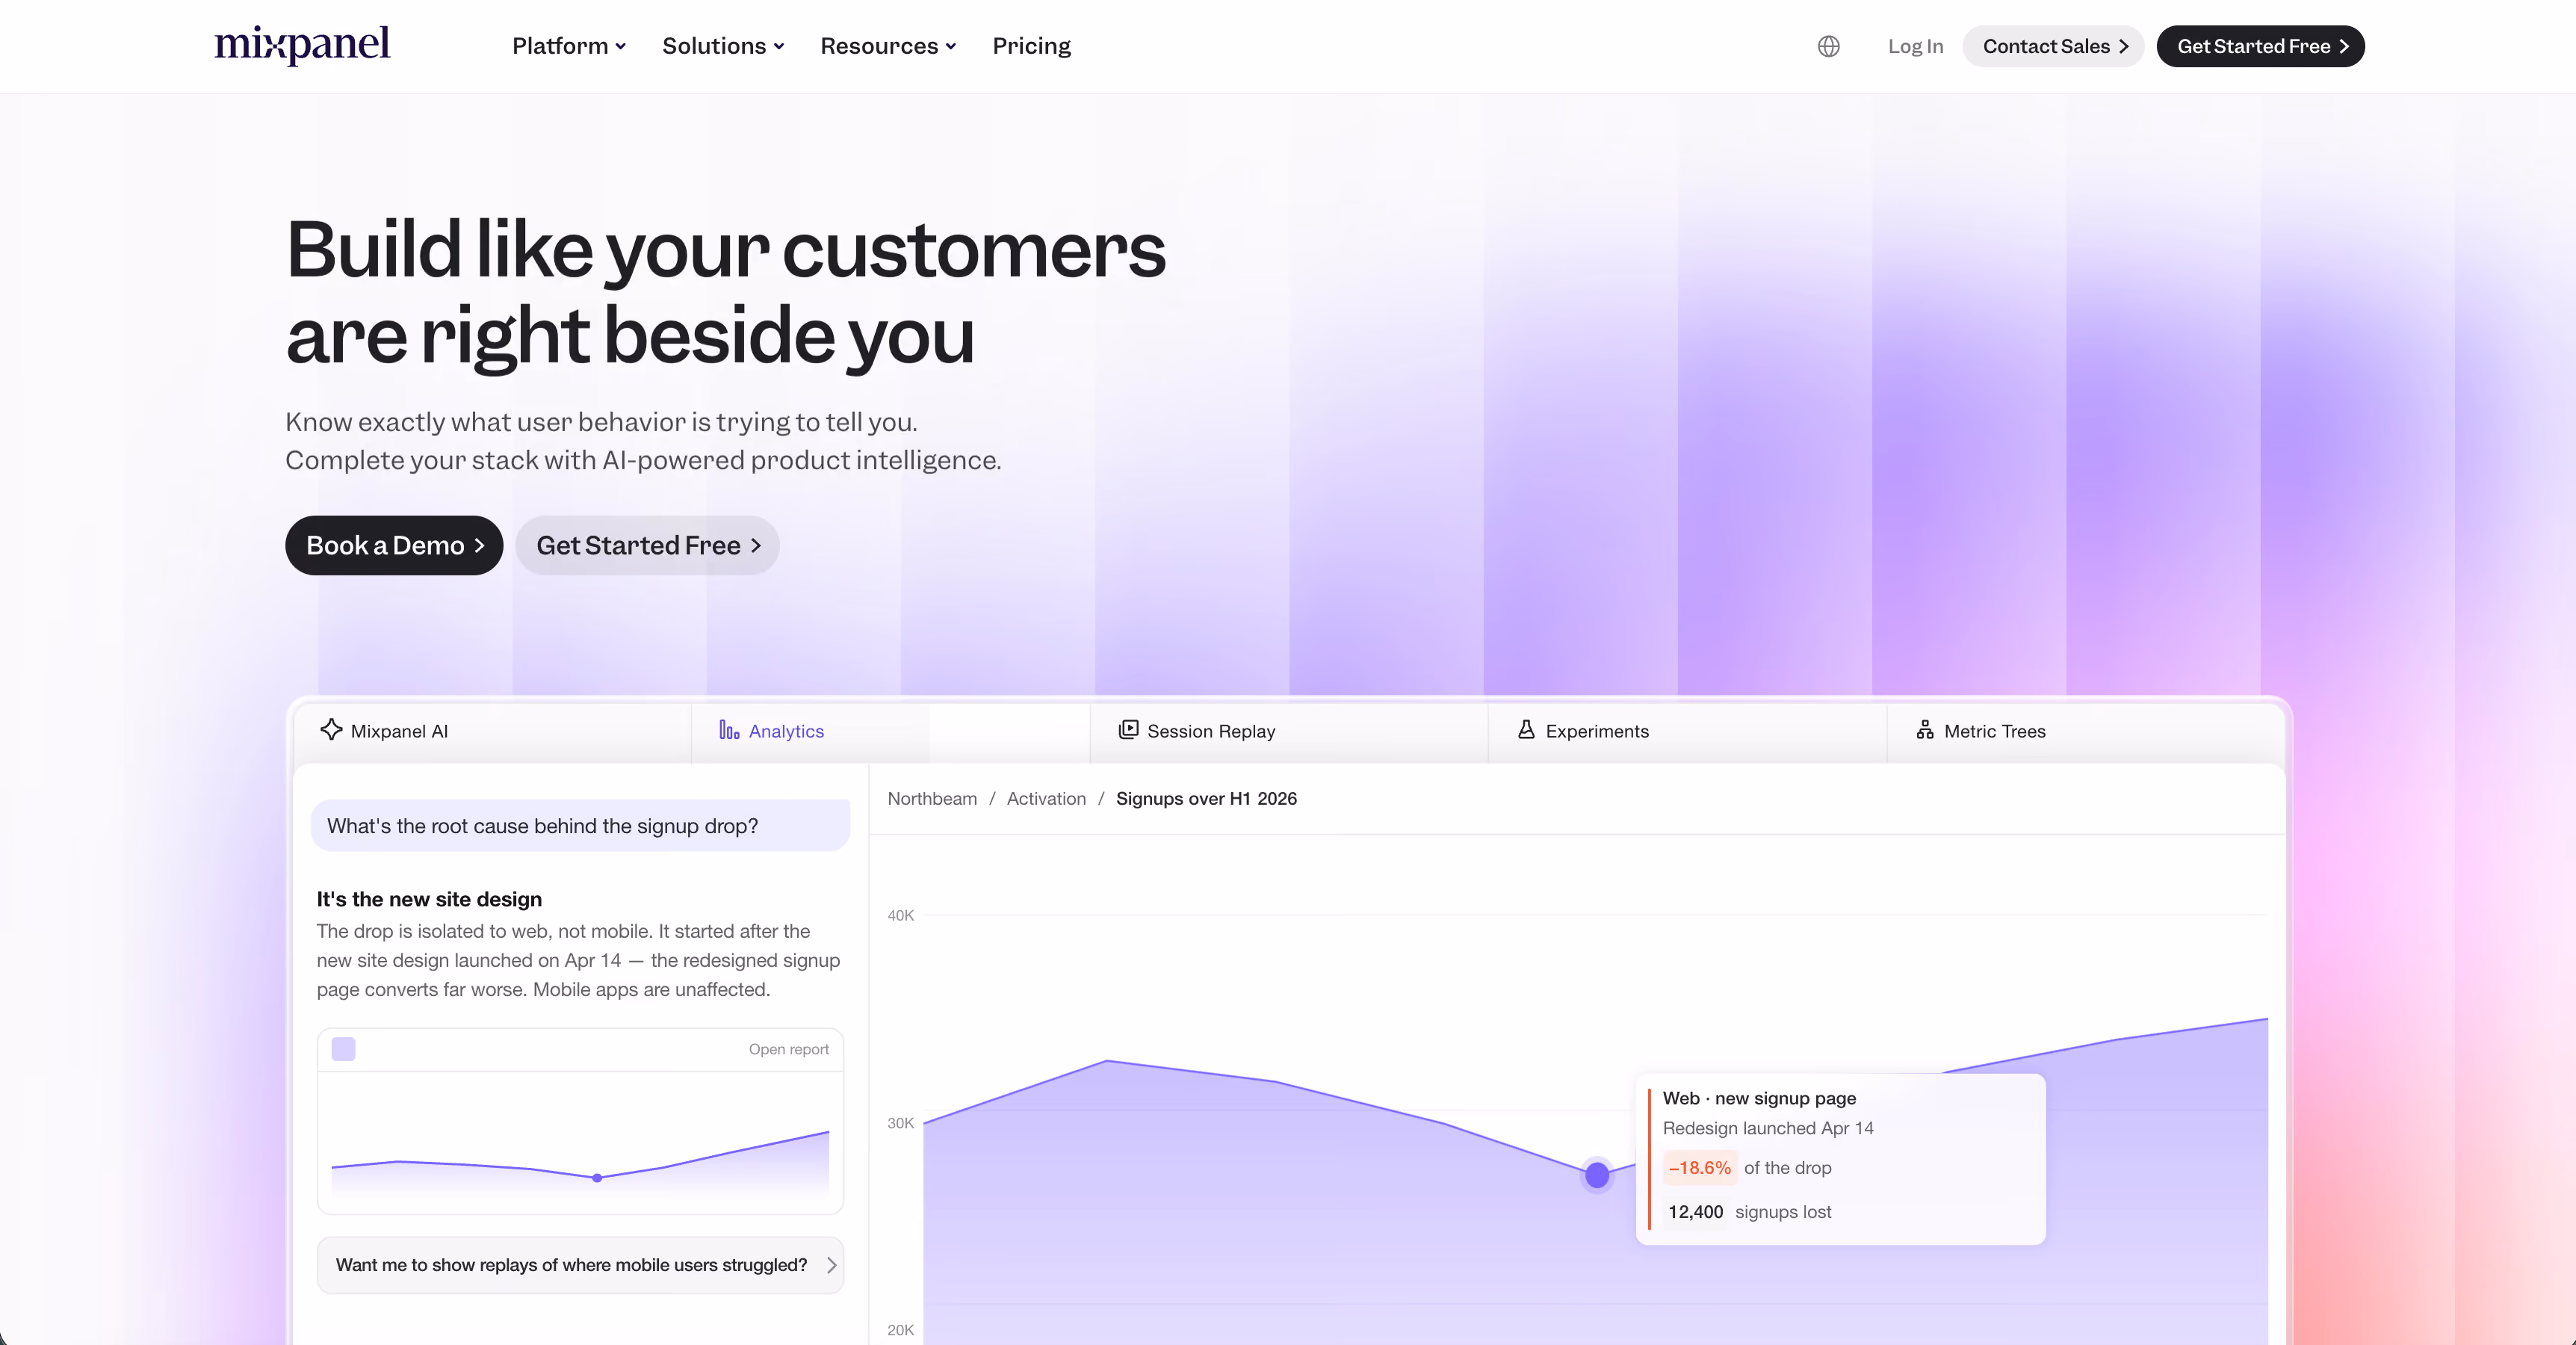2576x1345 pixels.
Task: Click the 12,400 signups lost value
Action: [1695, 1212]
